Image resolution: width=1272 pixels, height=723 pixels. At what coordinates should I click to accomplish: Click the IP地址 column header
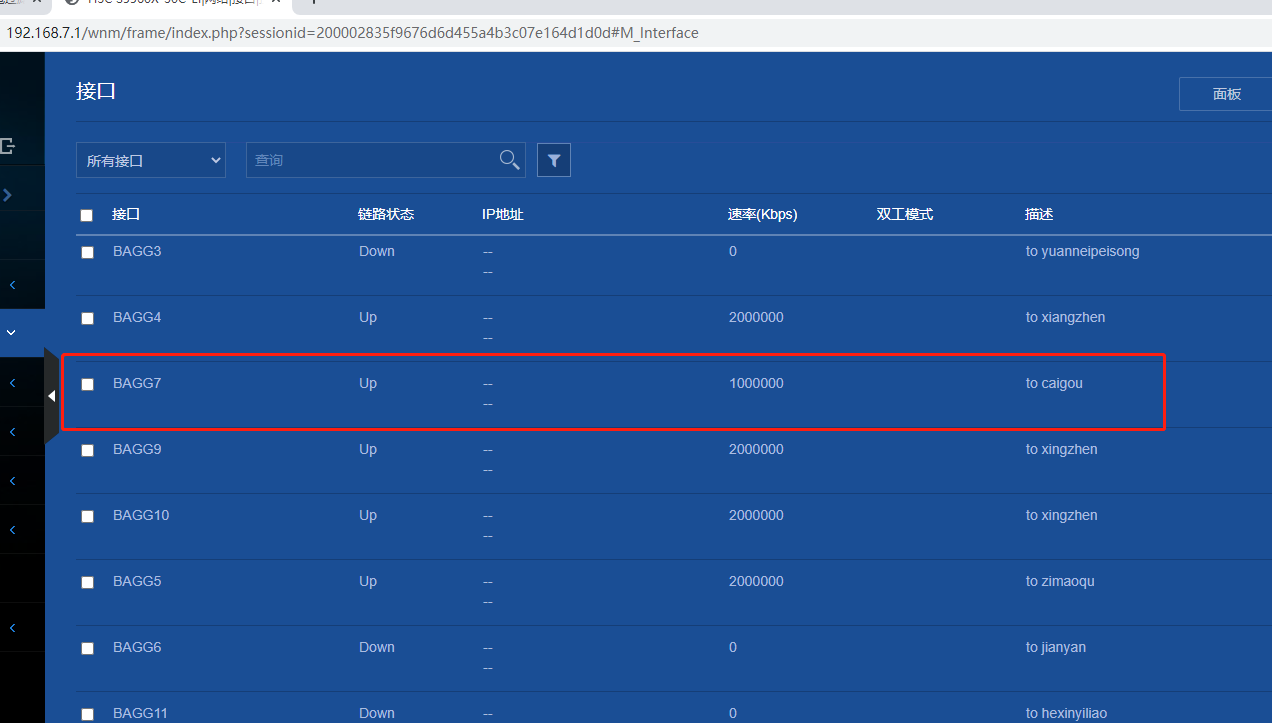click(x=503, y=214)
